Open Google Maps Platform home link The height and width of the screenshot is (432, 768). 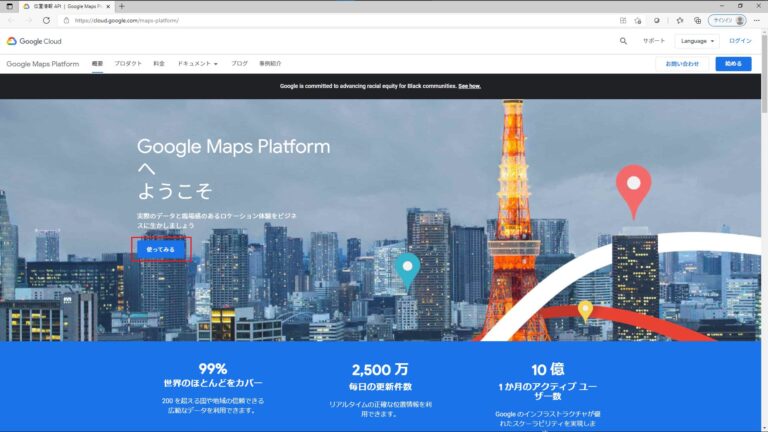click(43, 64)
